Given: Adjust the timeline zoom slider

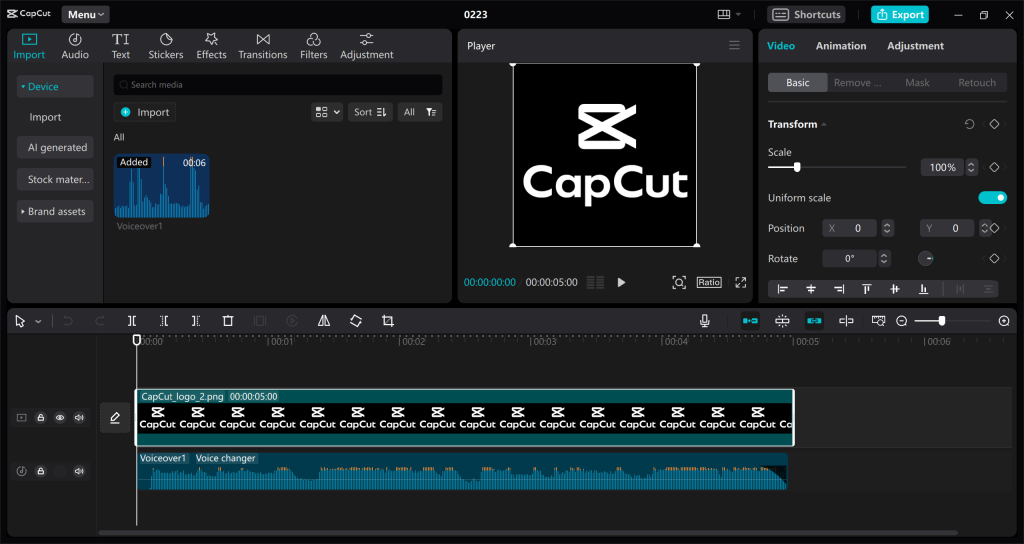Looking at the screenshot, I should point(941,321).
